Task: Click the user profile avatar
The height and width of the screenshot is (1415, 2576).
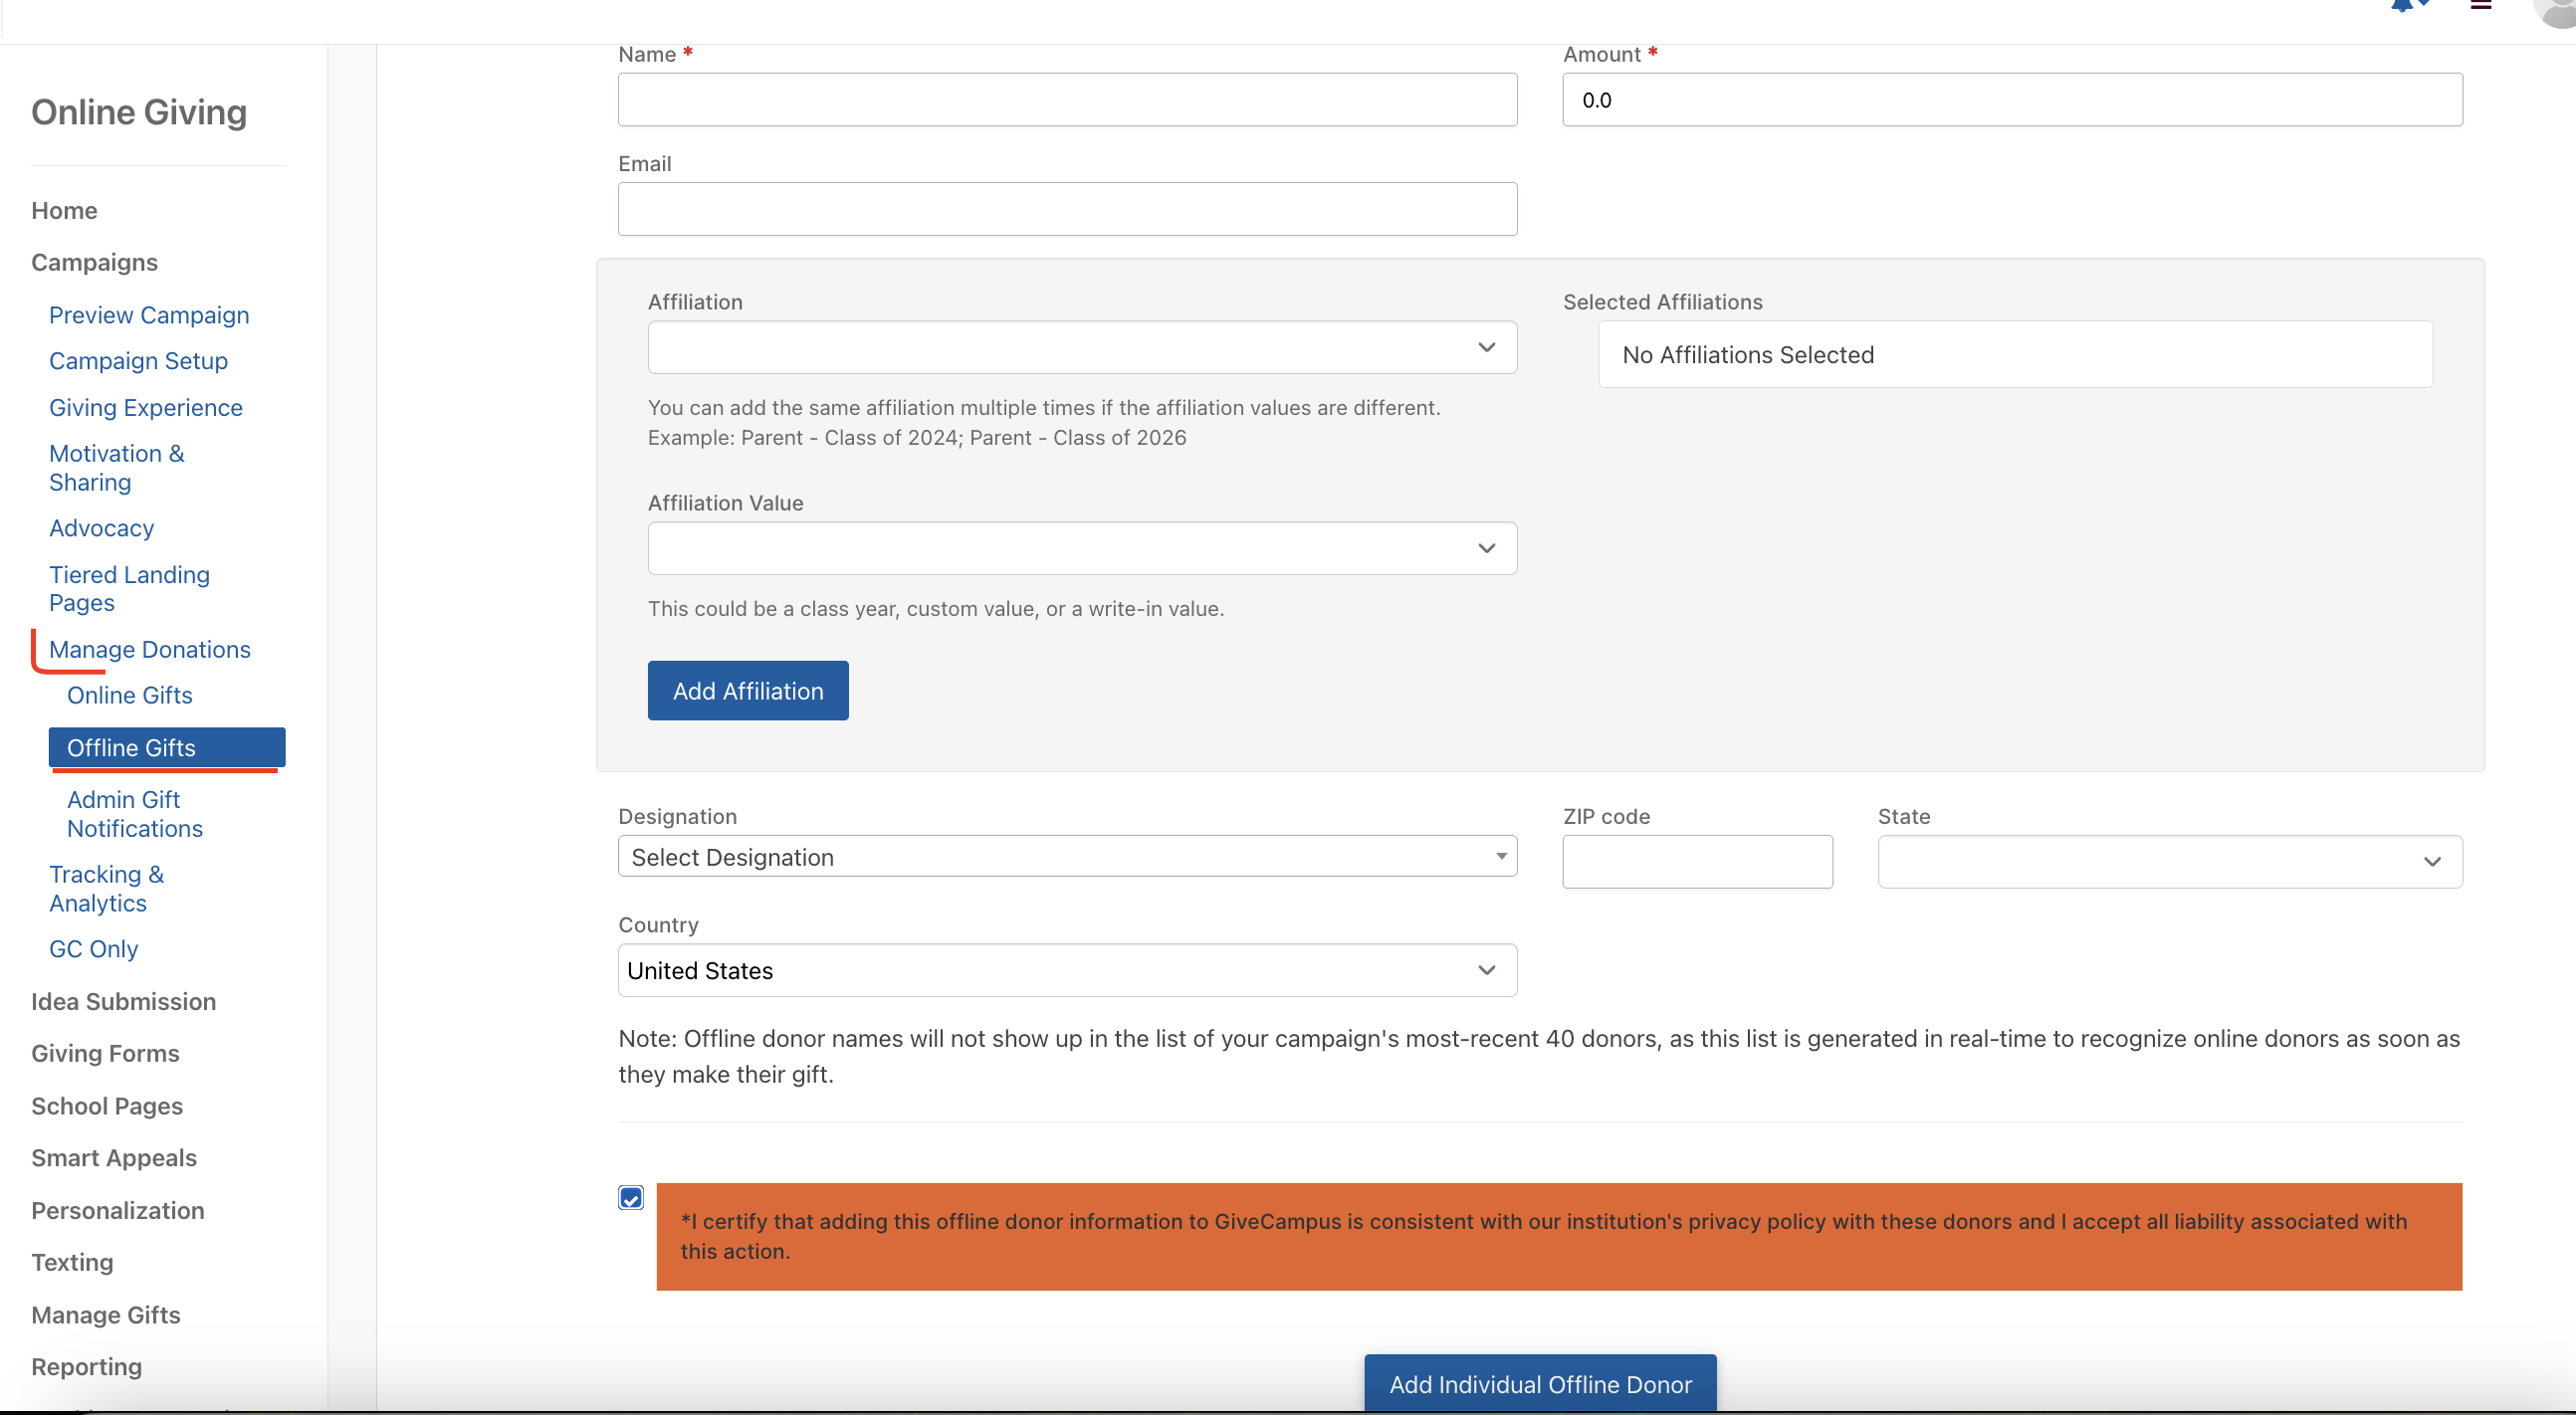Action: (2558, 10)
